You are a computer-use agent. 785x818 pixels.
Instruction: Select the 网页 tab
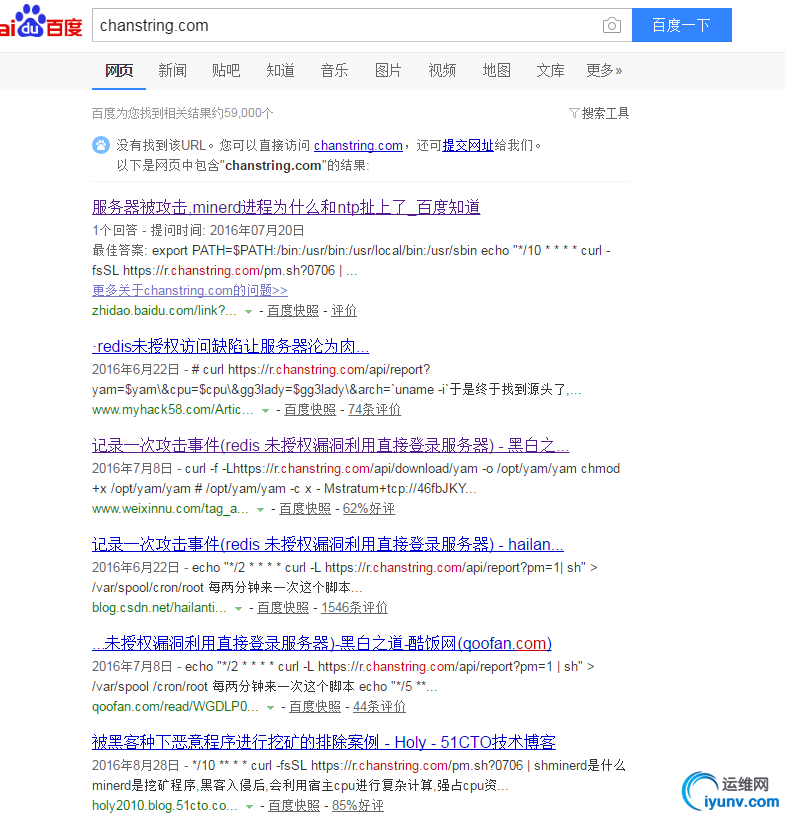click(119, 70)
